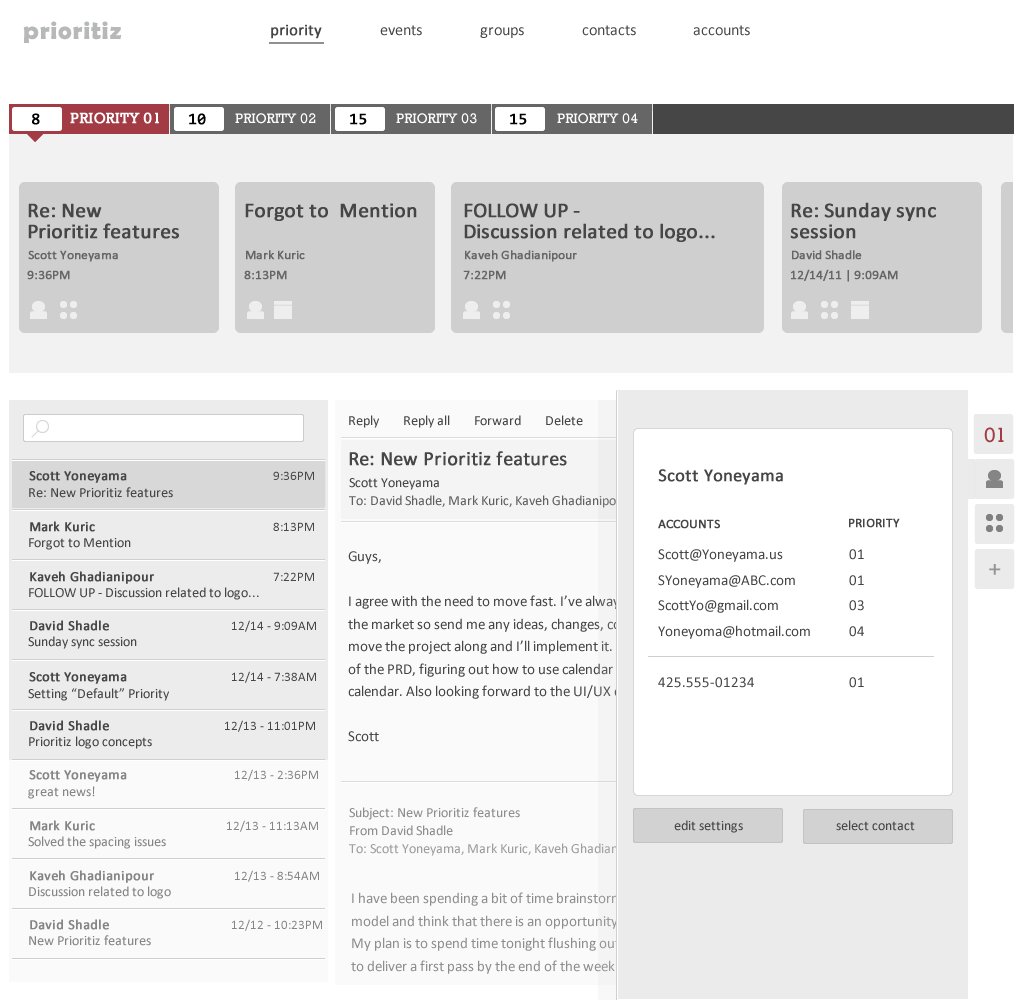Open the FOLLOW UP Discussion related to logo card

607,257
